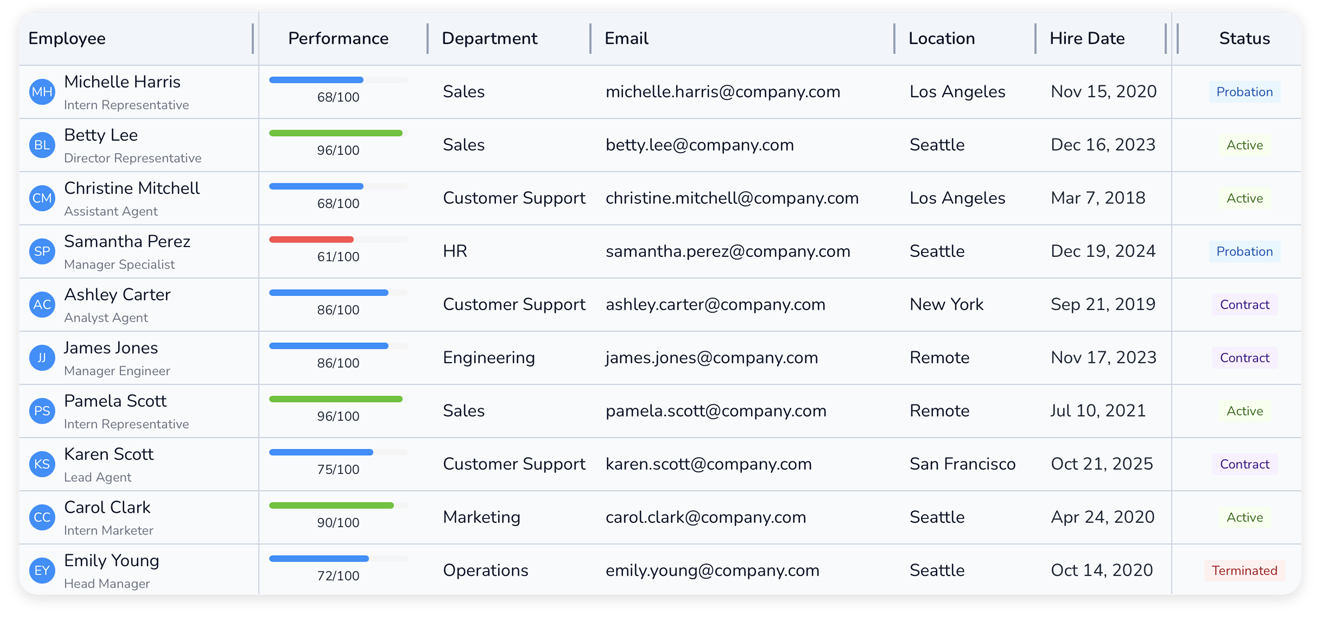Click the Hire Date column header
Viewport: 1320px width, 623px height.
click(x=1087, y=39)
